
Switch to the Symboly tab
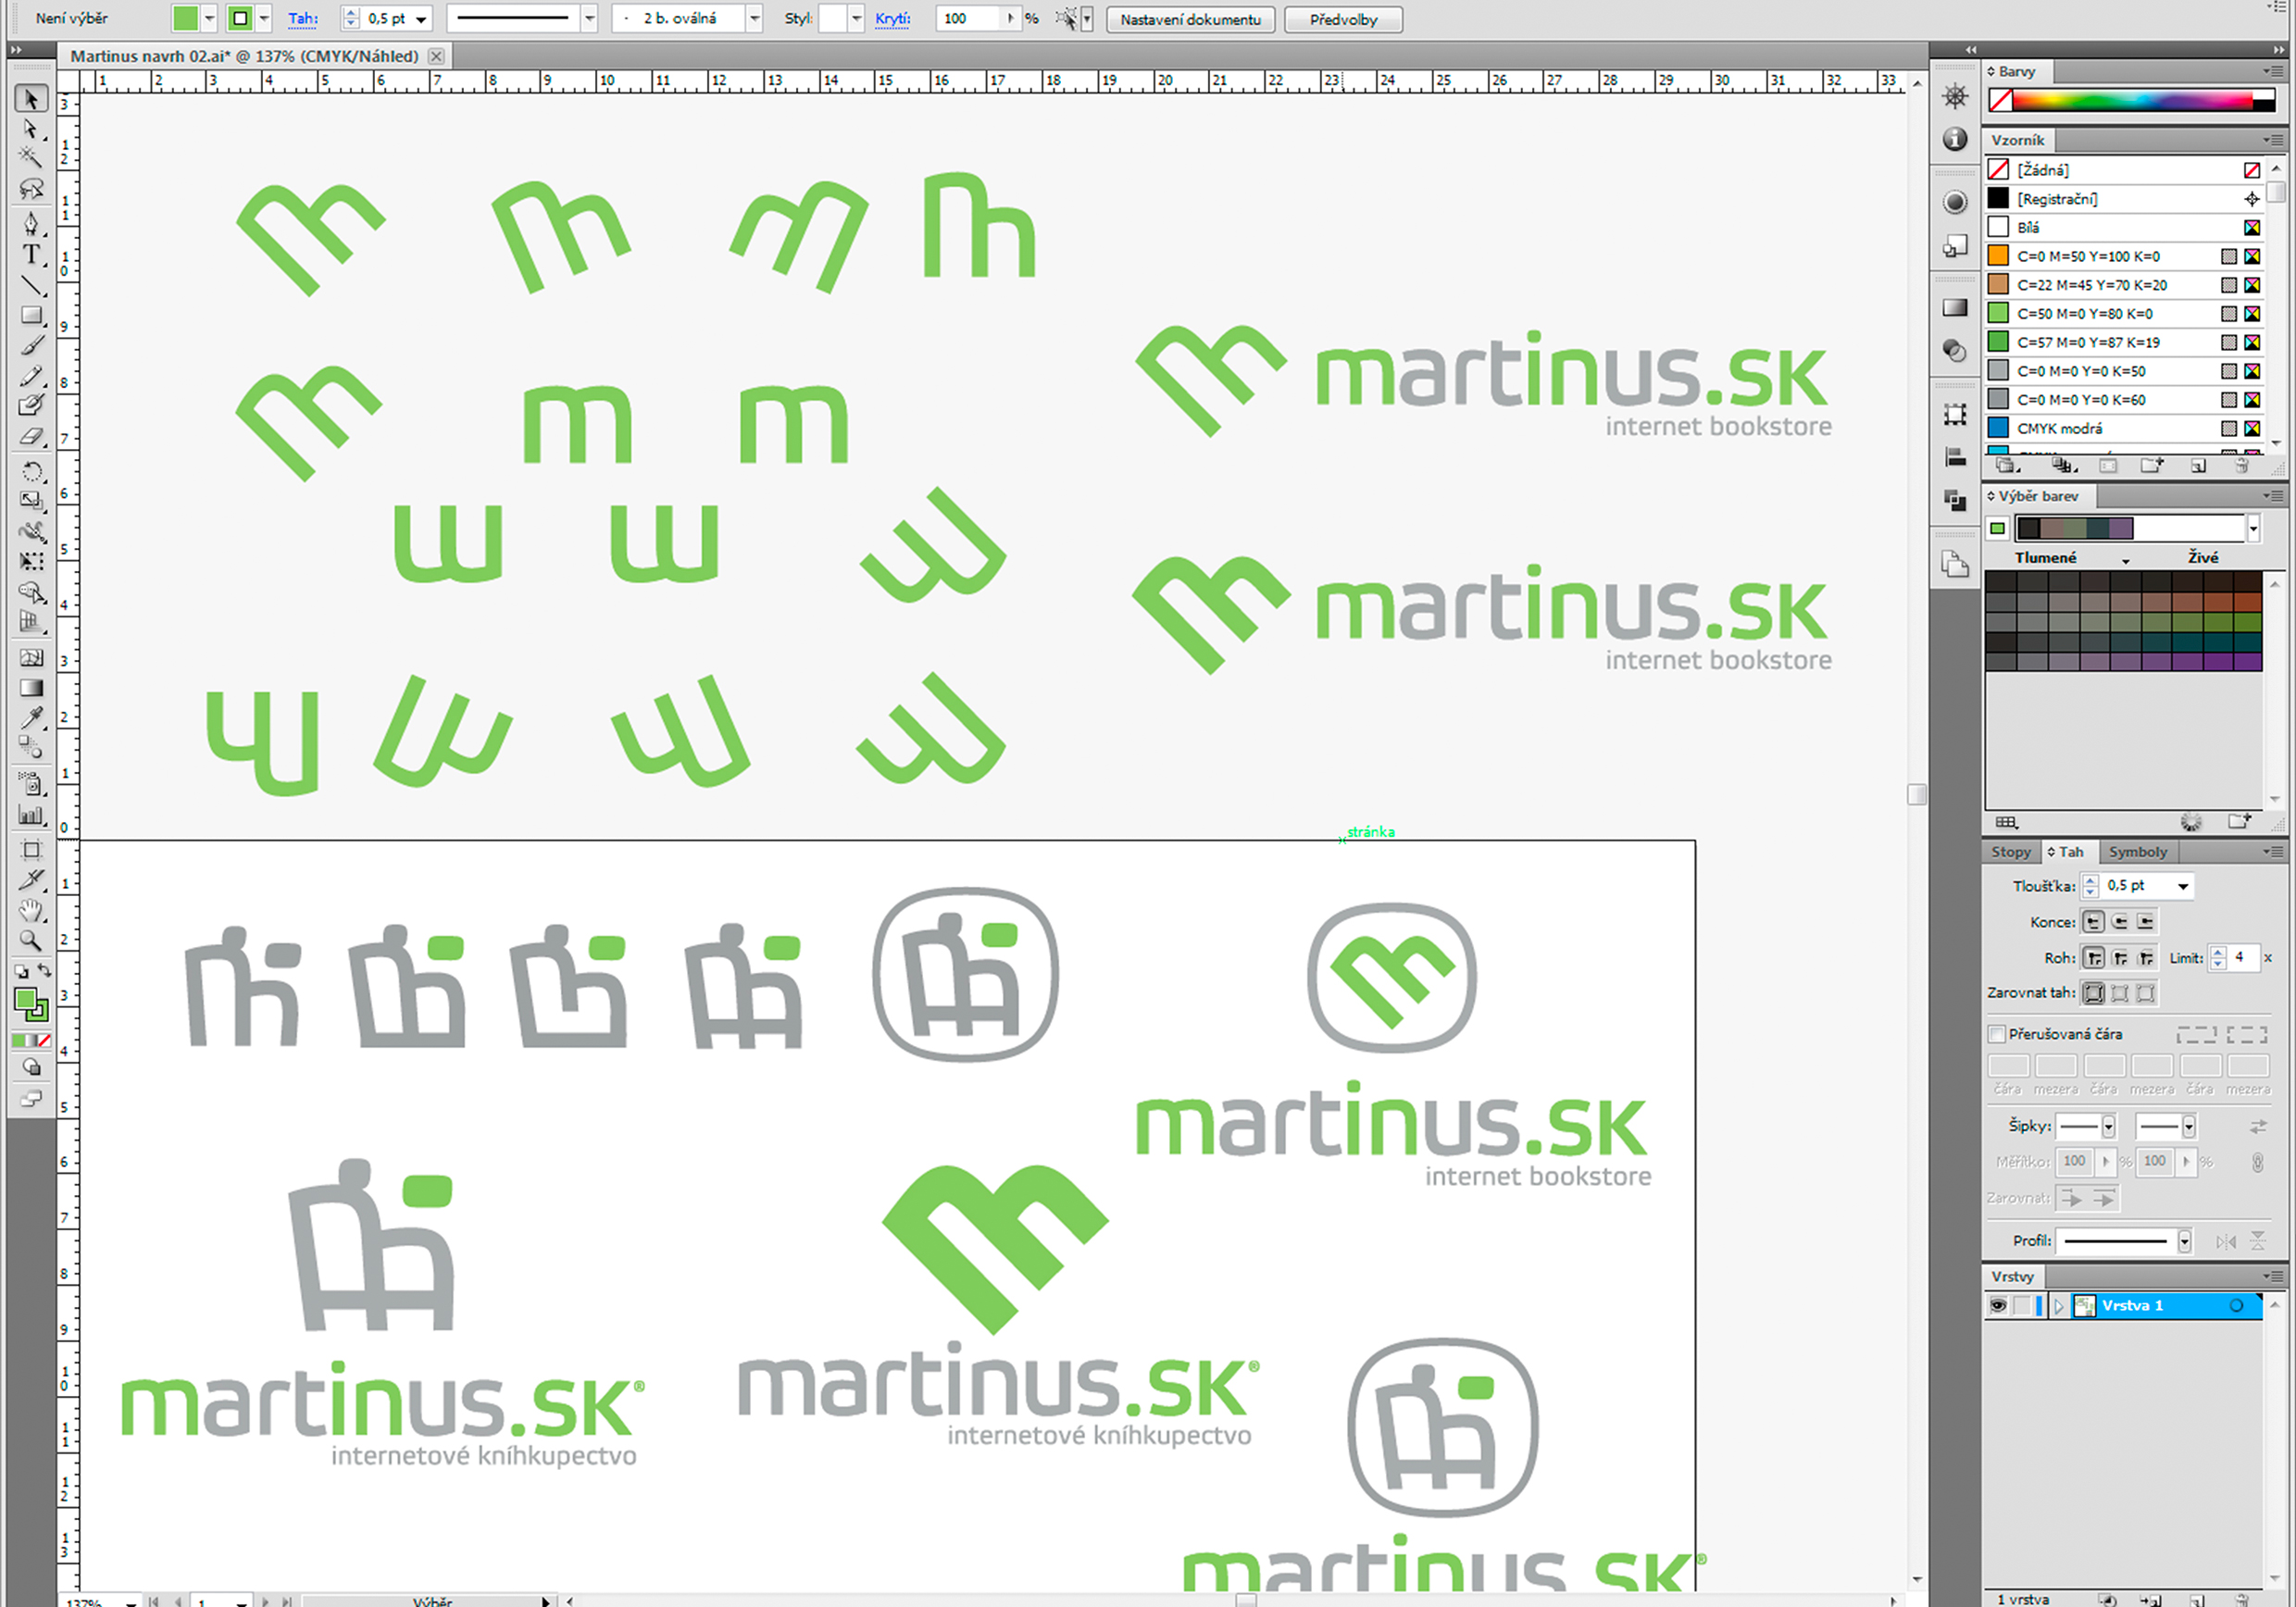[2137, 852]
